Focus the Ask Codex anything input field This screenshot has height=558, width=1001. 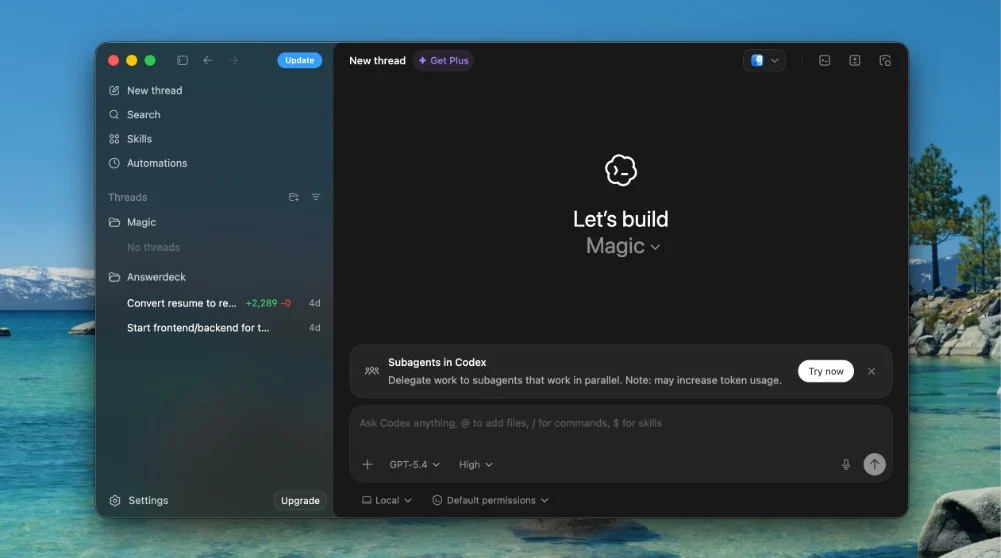621,423
